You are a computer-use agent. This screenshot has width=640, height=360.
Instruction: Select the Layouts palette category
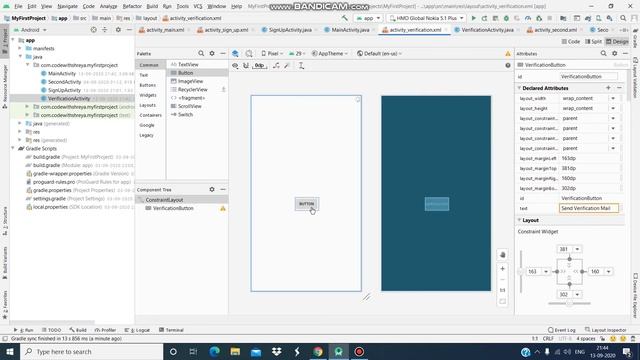point(147,105)
